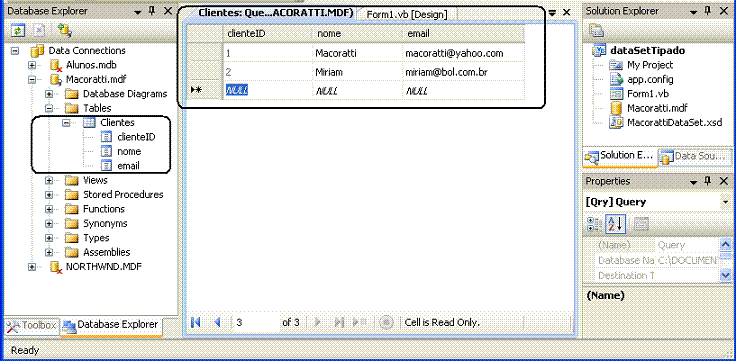Click the email column header
Screen dimensions: 736x361
coord(463,34)
